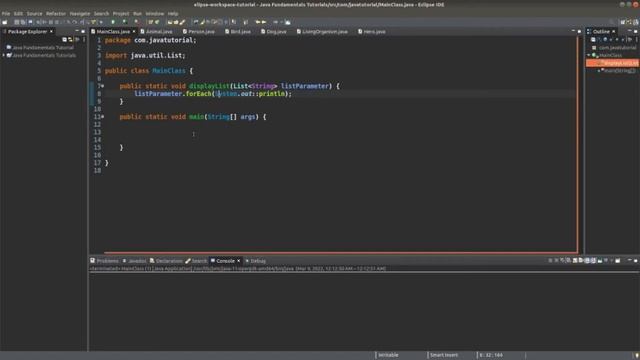This screenshot has width=640, height=360.
Task: Open the Problems tab
Action: pos(104,261)
